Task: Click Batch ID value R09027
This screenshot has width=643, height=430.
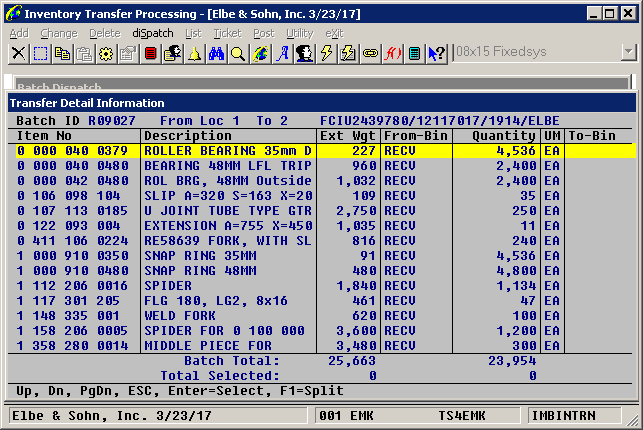Action: 112,121
